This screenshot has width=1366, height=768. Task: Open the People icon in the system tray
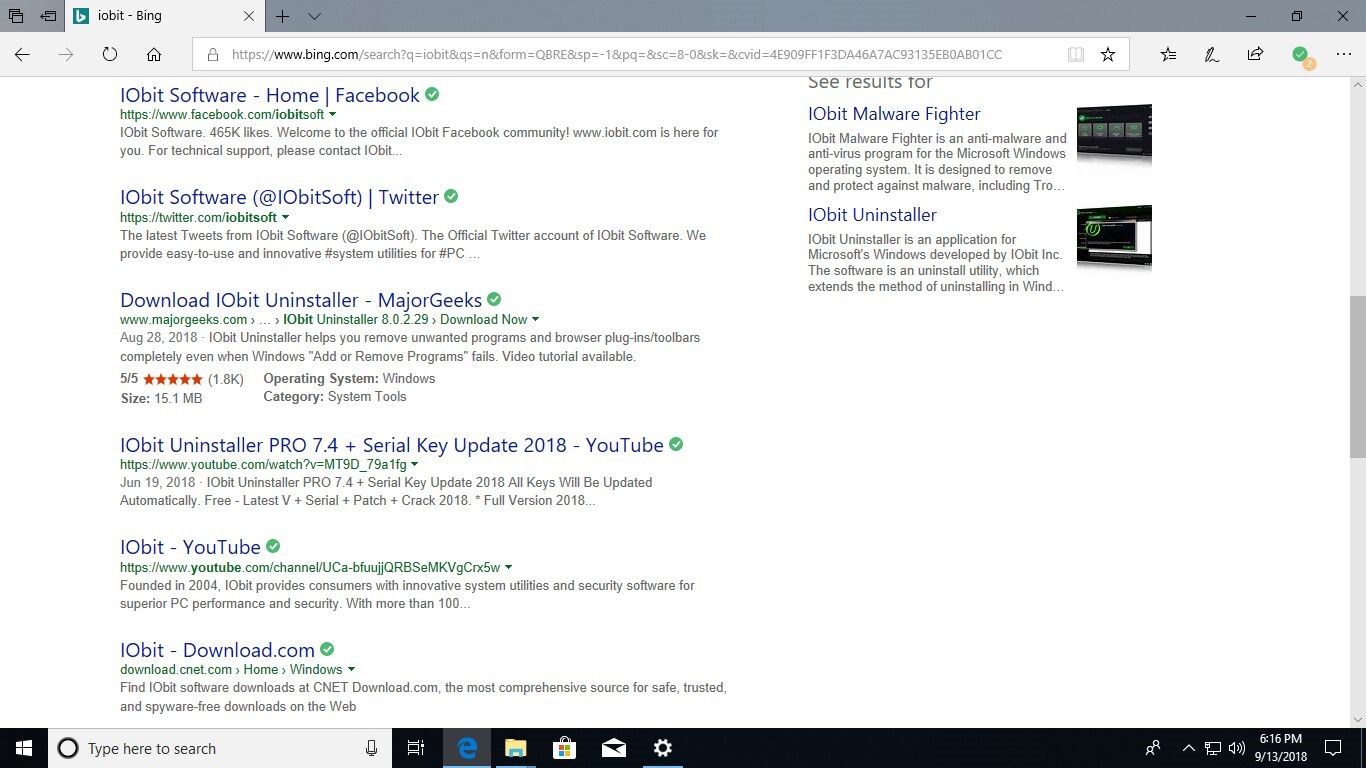pyautogui.click(x=1153, y=748)
